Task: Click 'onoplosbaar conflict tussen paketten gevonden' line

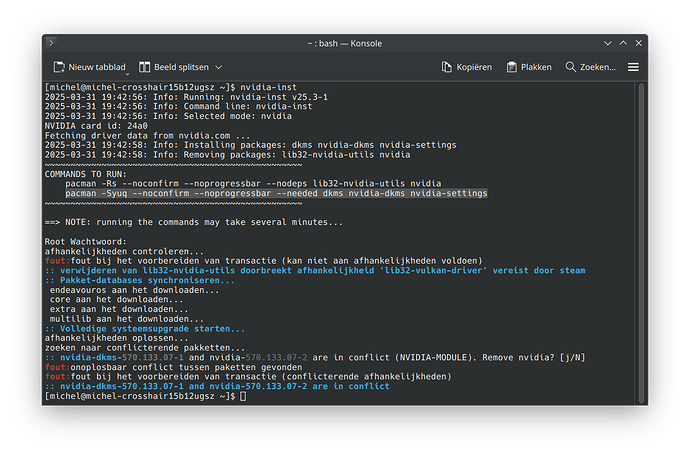Action: [173, 367]
